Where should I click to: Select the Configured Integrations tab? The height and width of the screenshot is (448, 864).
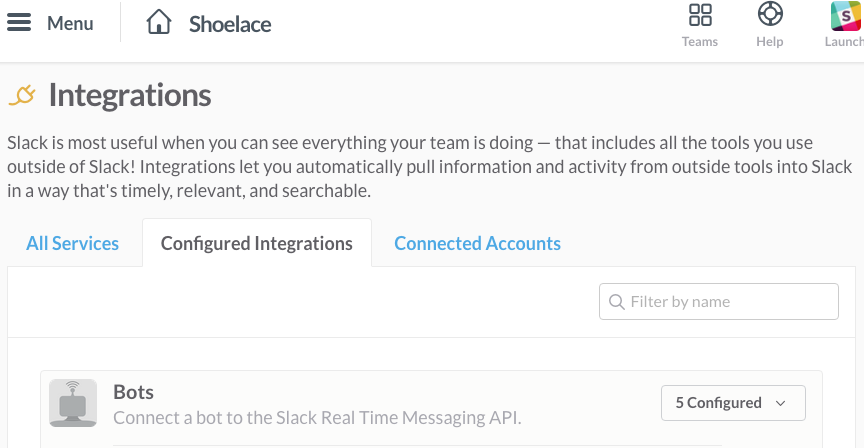point(257,243)
